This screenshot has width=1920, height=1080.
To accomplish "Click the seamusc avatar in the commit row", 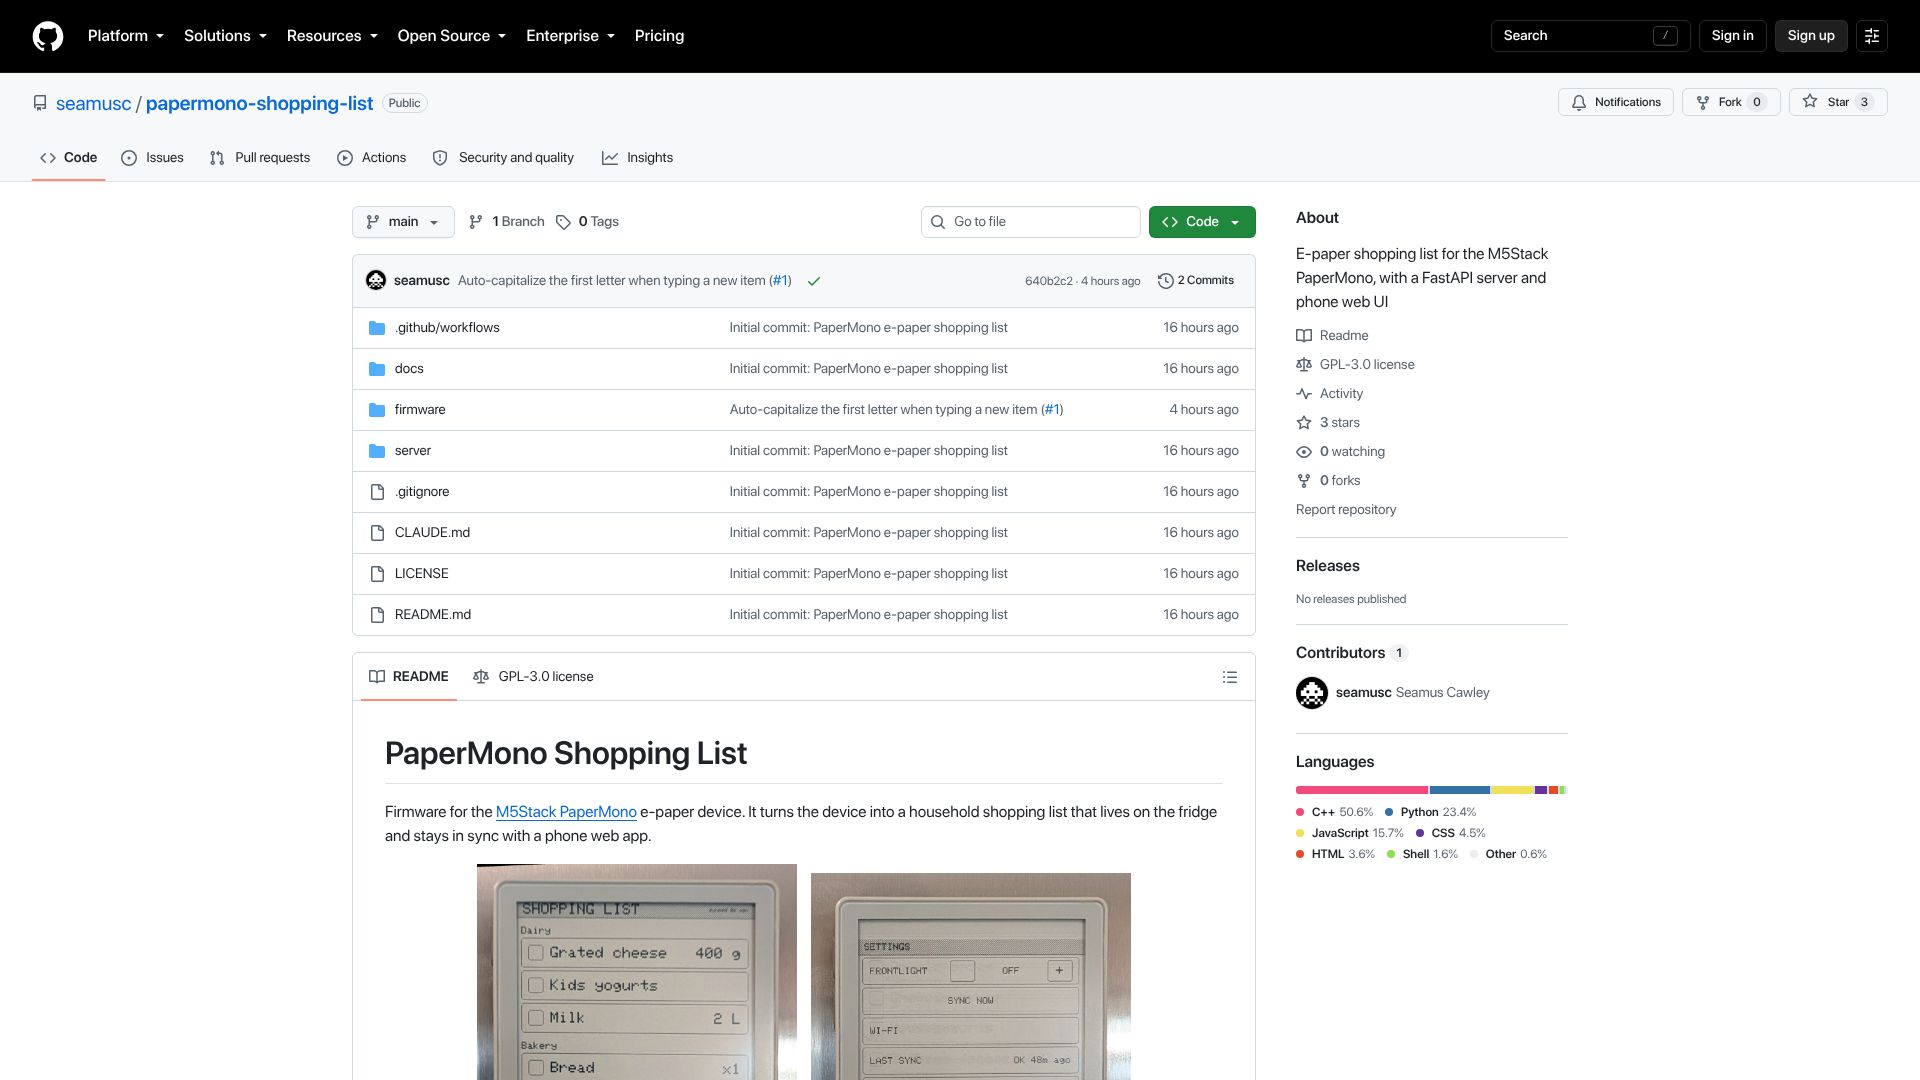I will point(376,281).
